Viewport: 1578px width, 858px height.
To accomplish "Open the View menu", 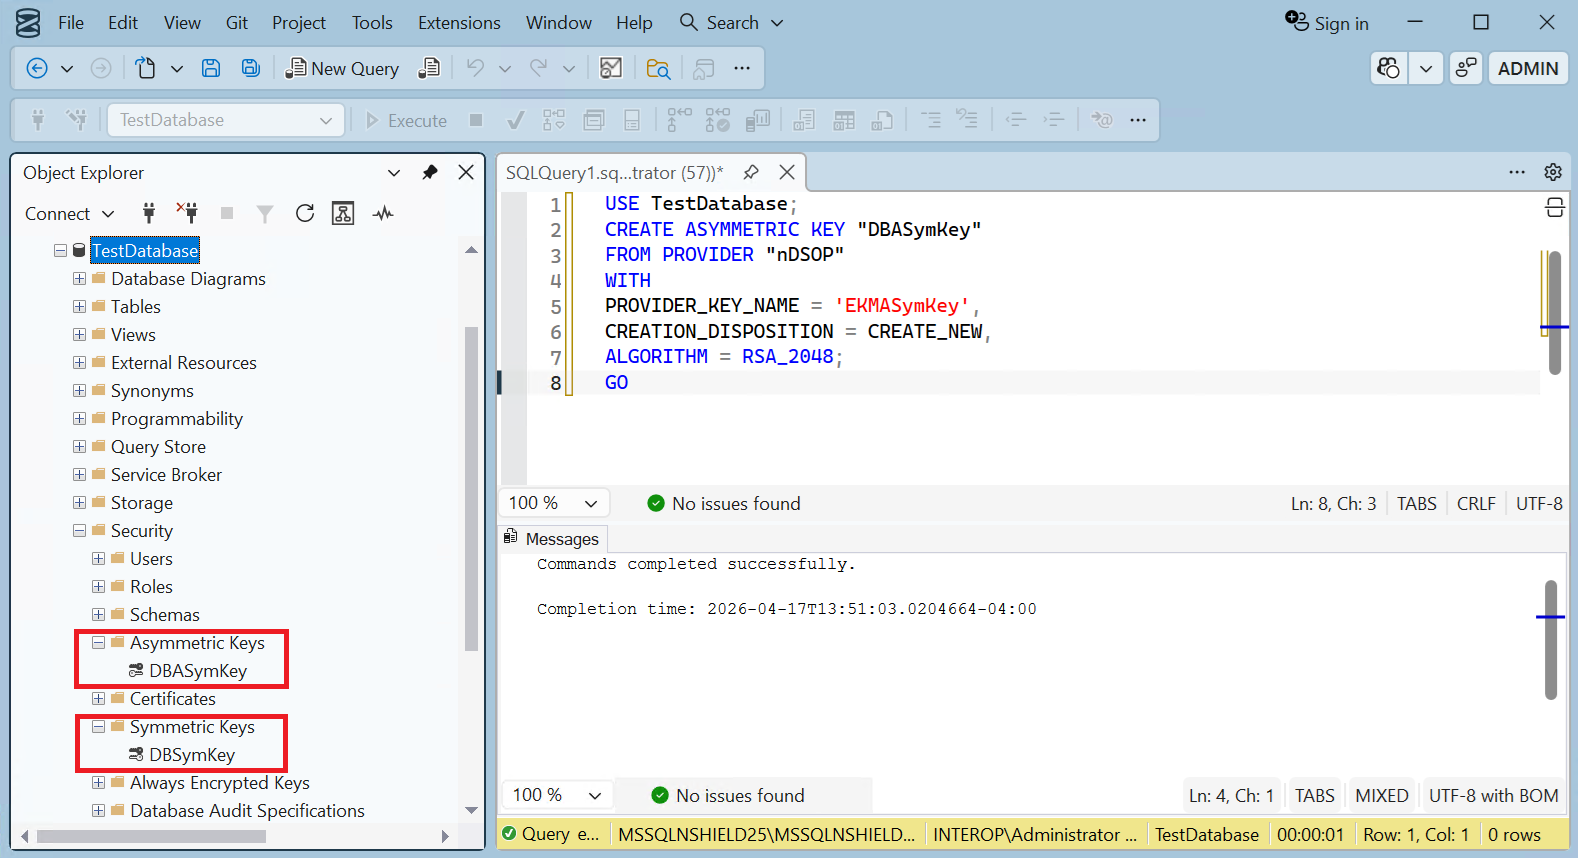I will (182, 22).
